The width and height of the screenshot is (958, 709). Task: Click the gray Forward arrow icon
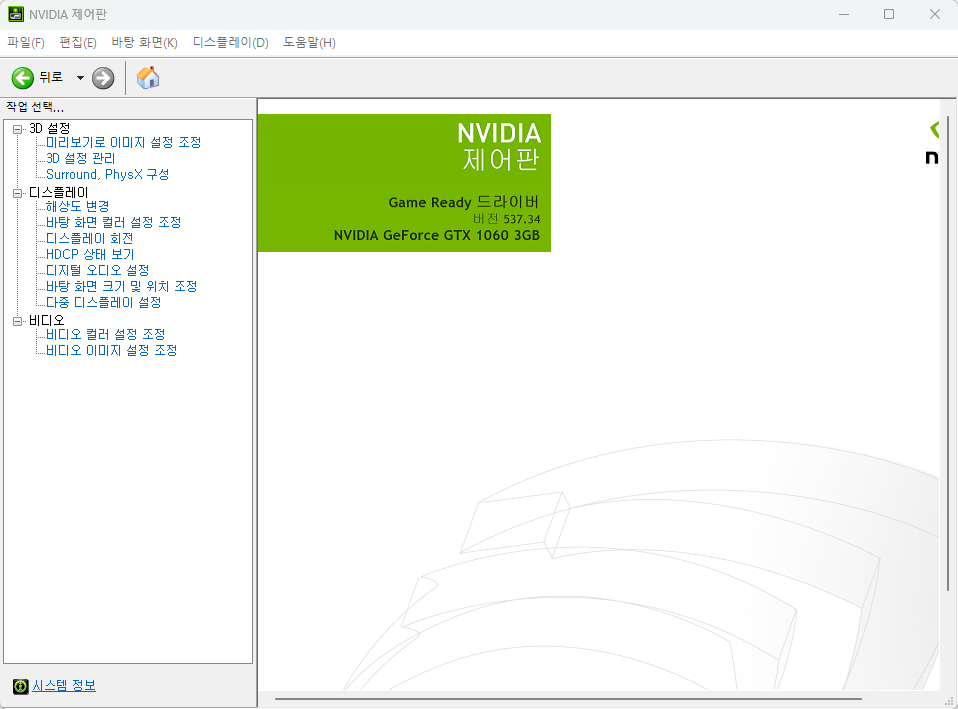(103, 78)
